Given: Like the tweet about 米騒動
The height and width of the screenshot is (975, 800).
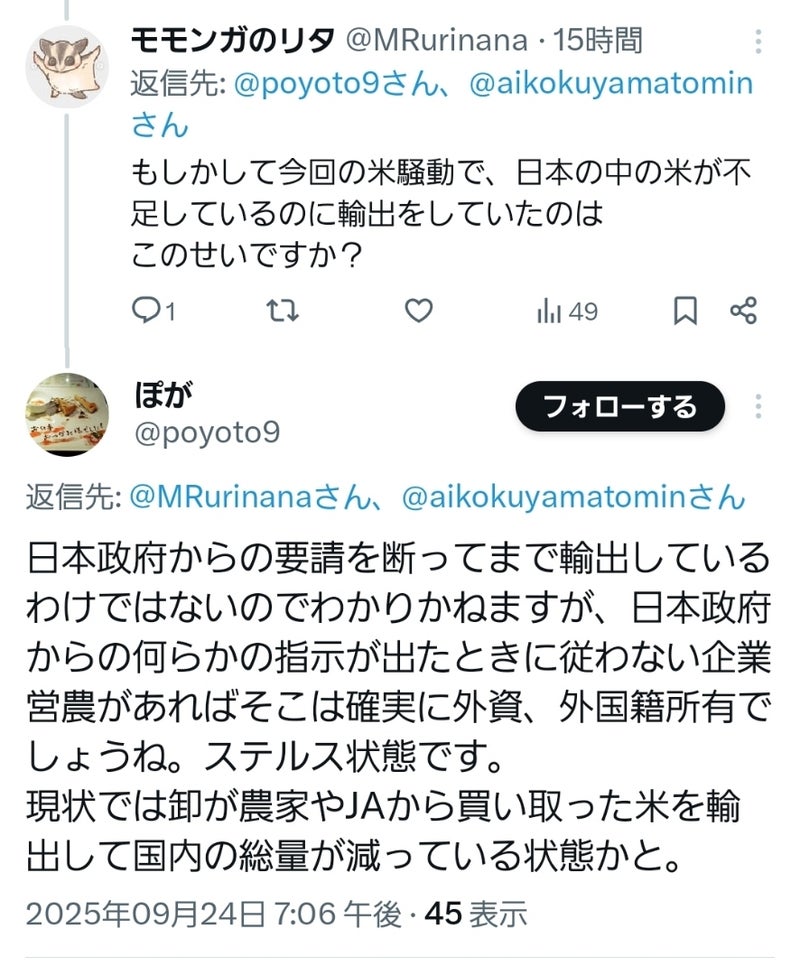Looking at the screenshot, I should 418,310.
